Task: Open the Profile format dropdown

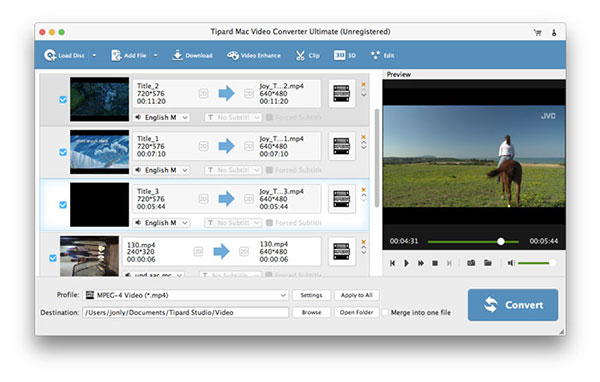Action: click(186, 295)
